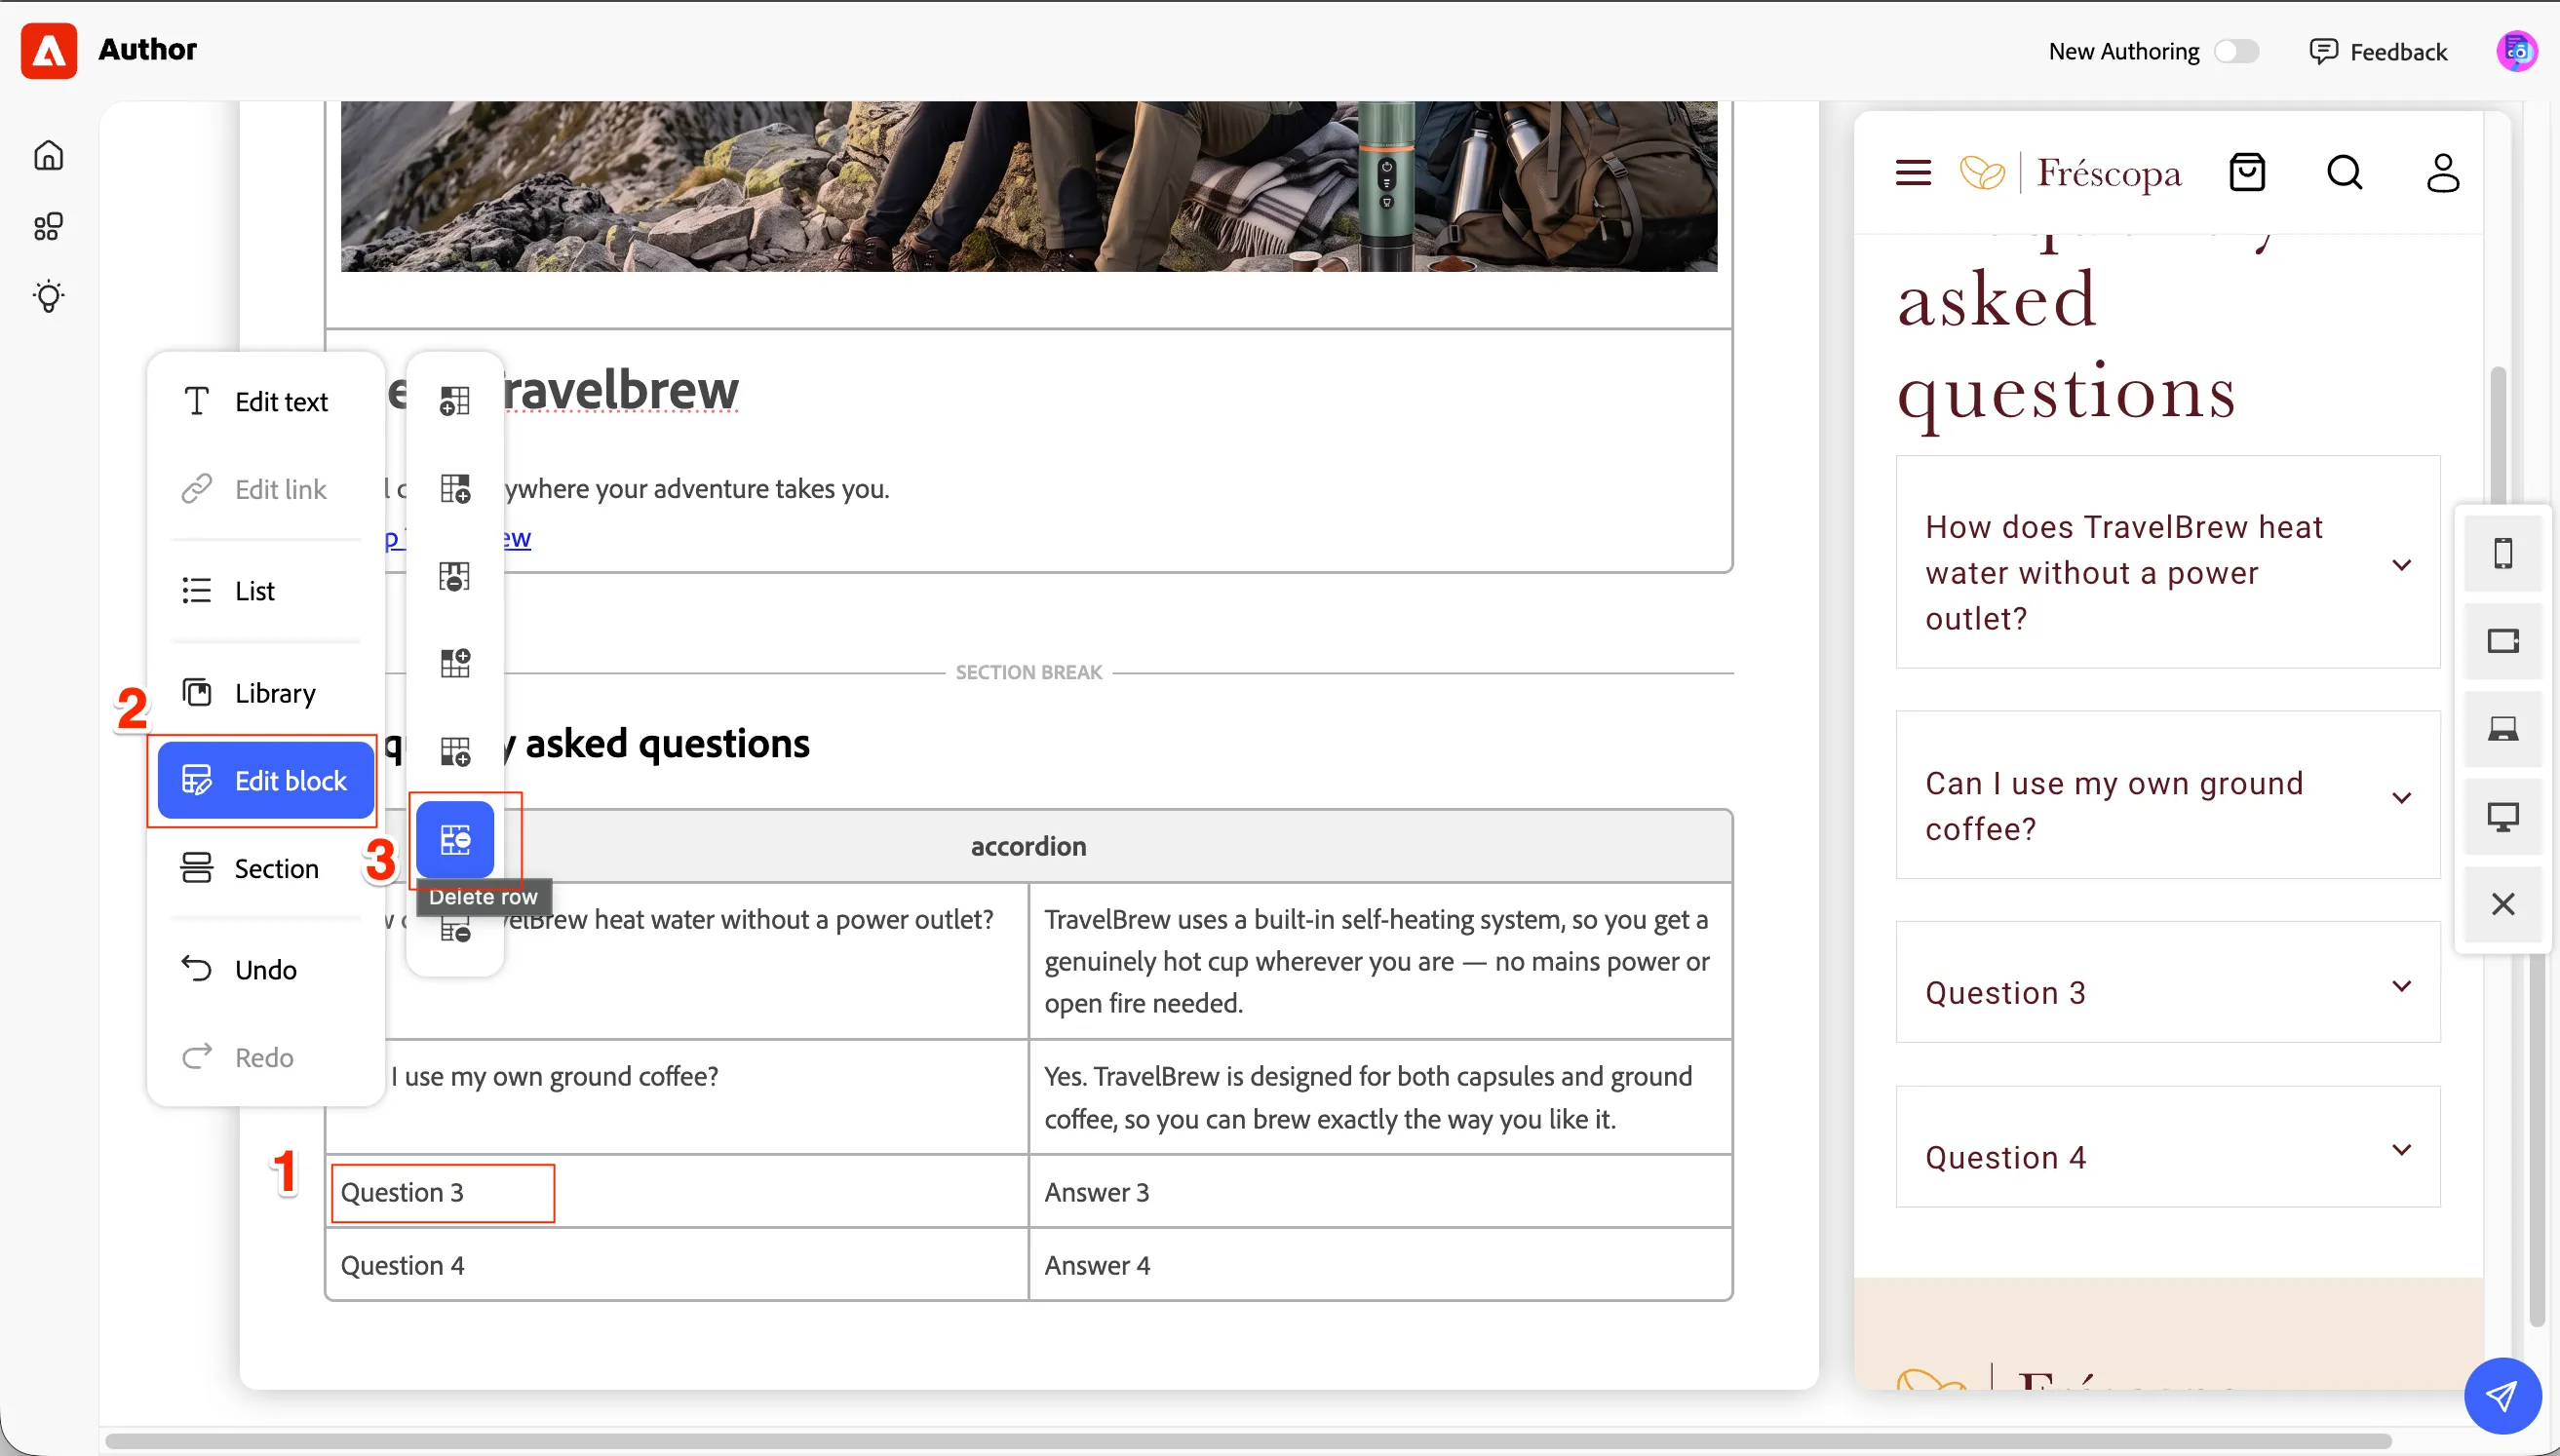Select the mobile phone preview device icon
The width and height of the screenshot is (2560, 1456).
[2503, 553]
